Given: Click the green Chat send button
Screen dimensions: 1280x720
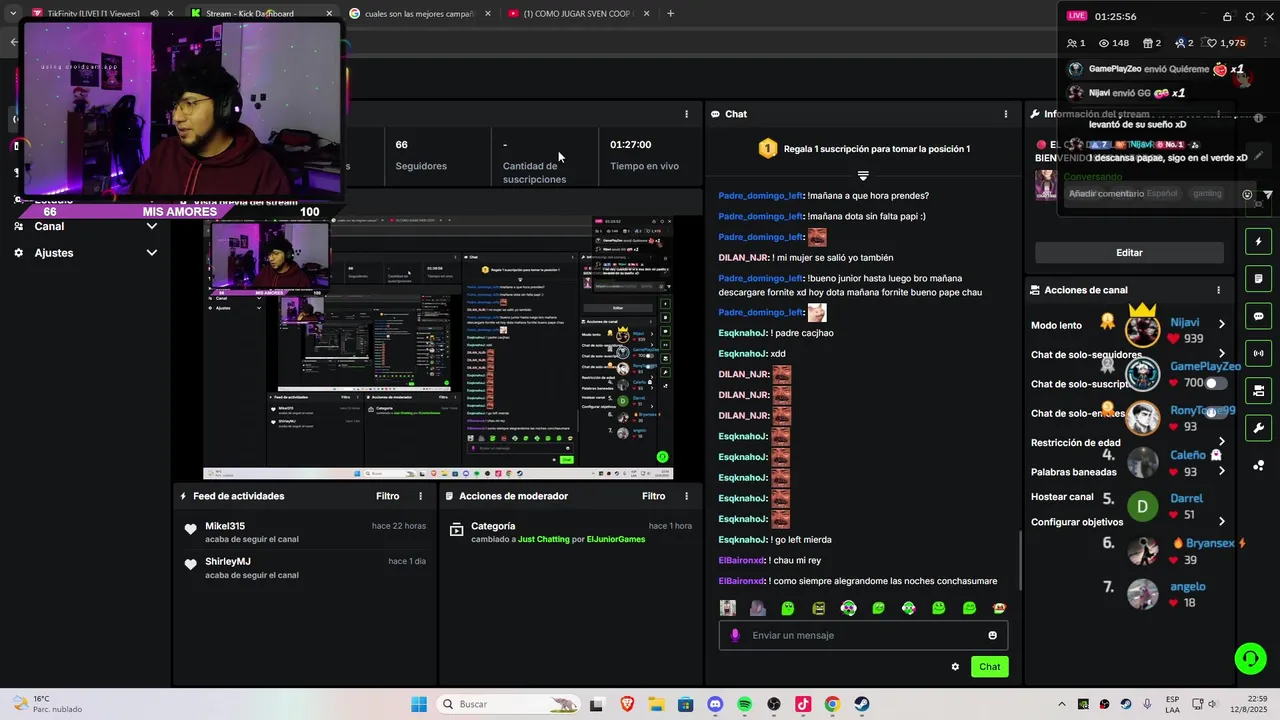Looking at the screenshot, I should 989,667.
